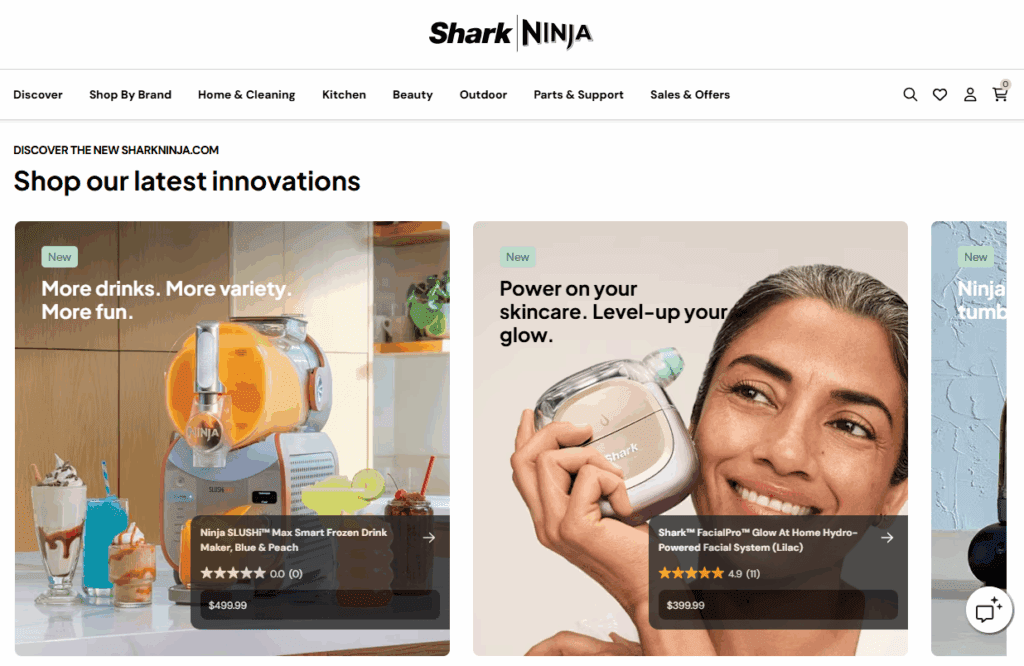Open Shark FacialPro Glow product title link
1024x666 pixels.
click(x=758, y=540)
